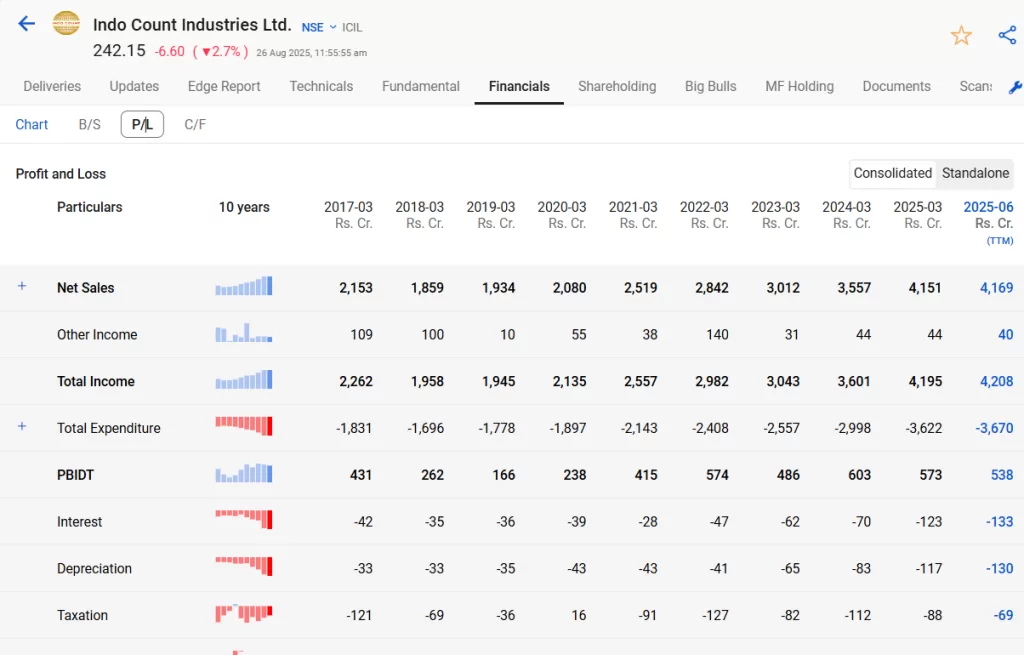Open the Technicals tab

click(x=321, y=86)
